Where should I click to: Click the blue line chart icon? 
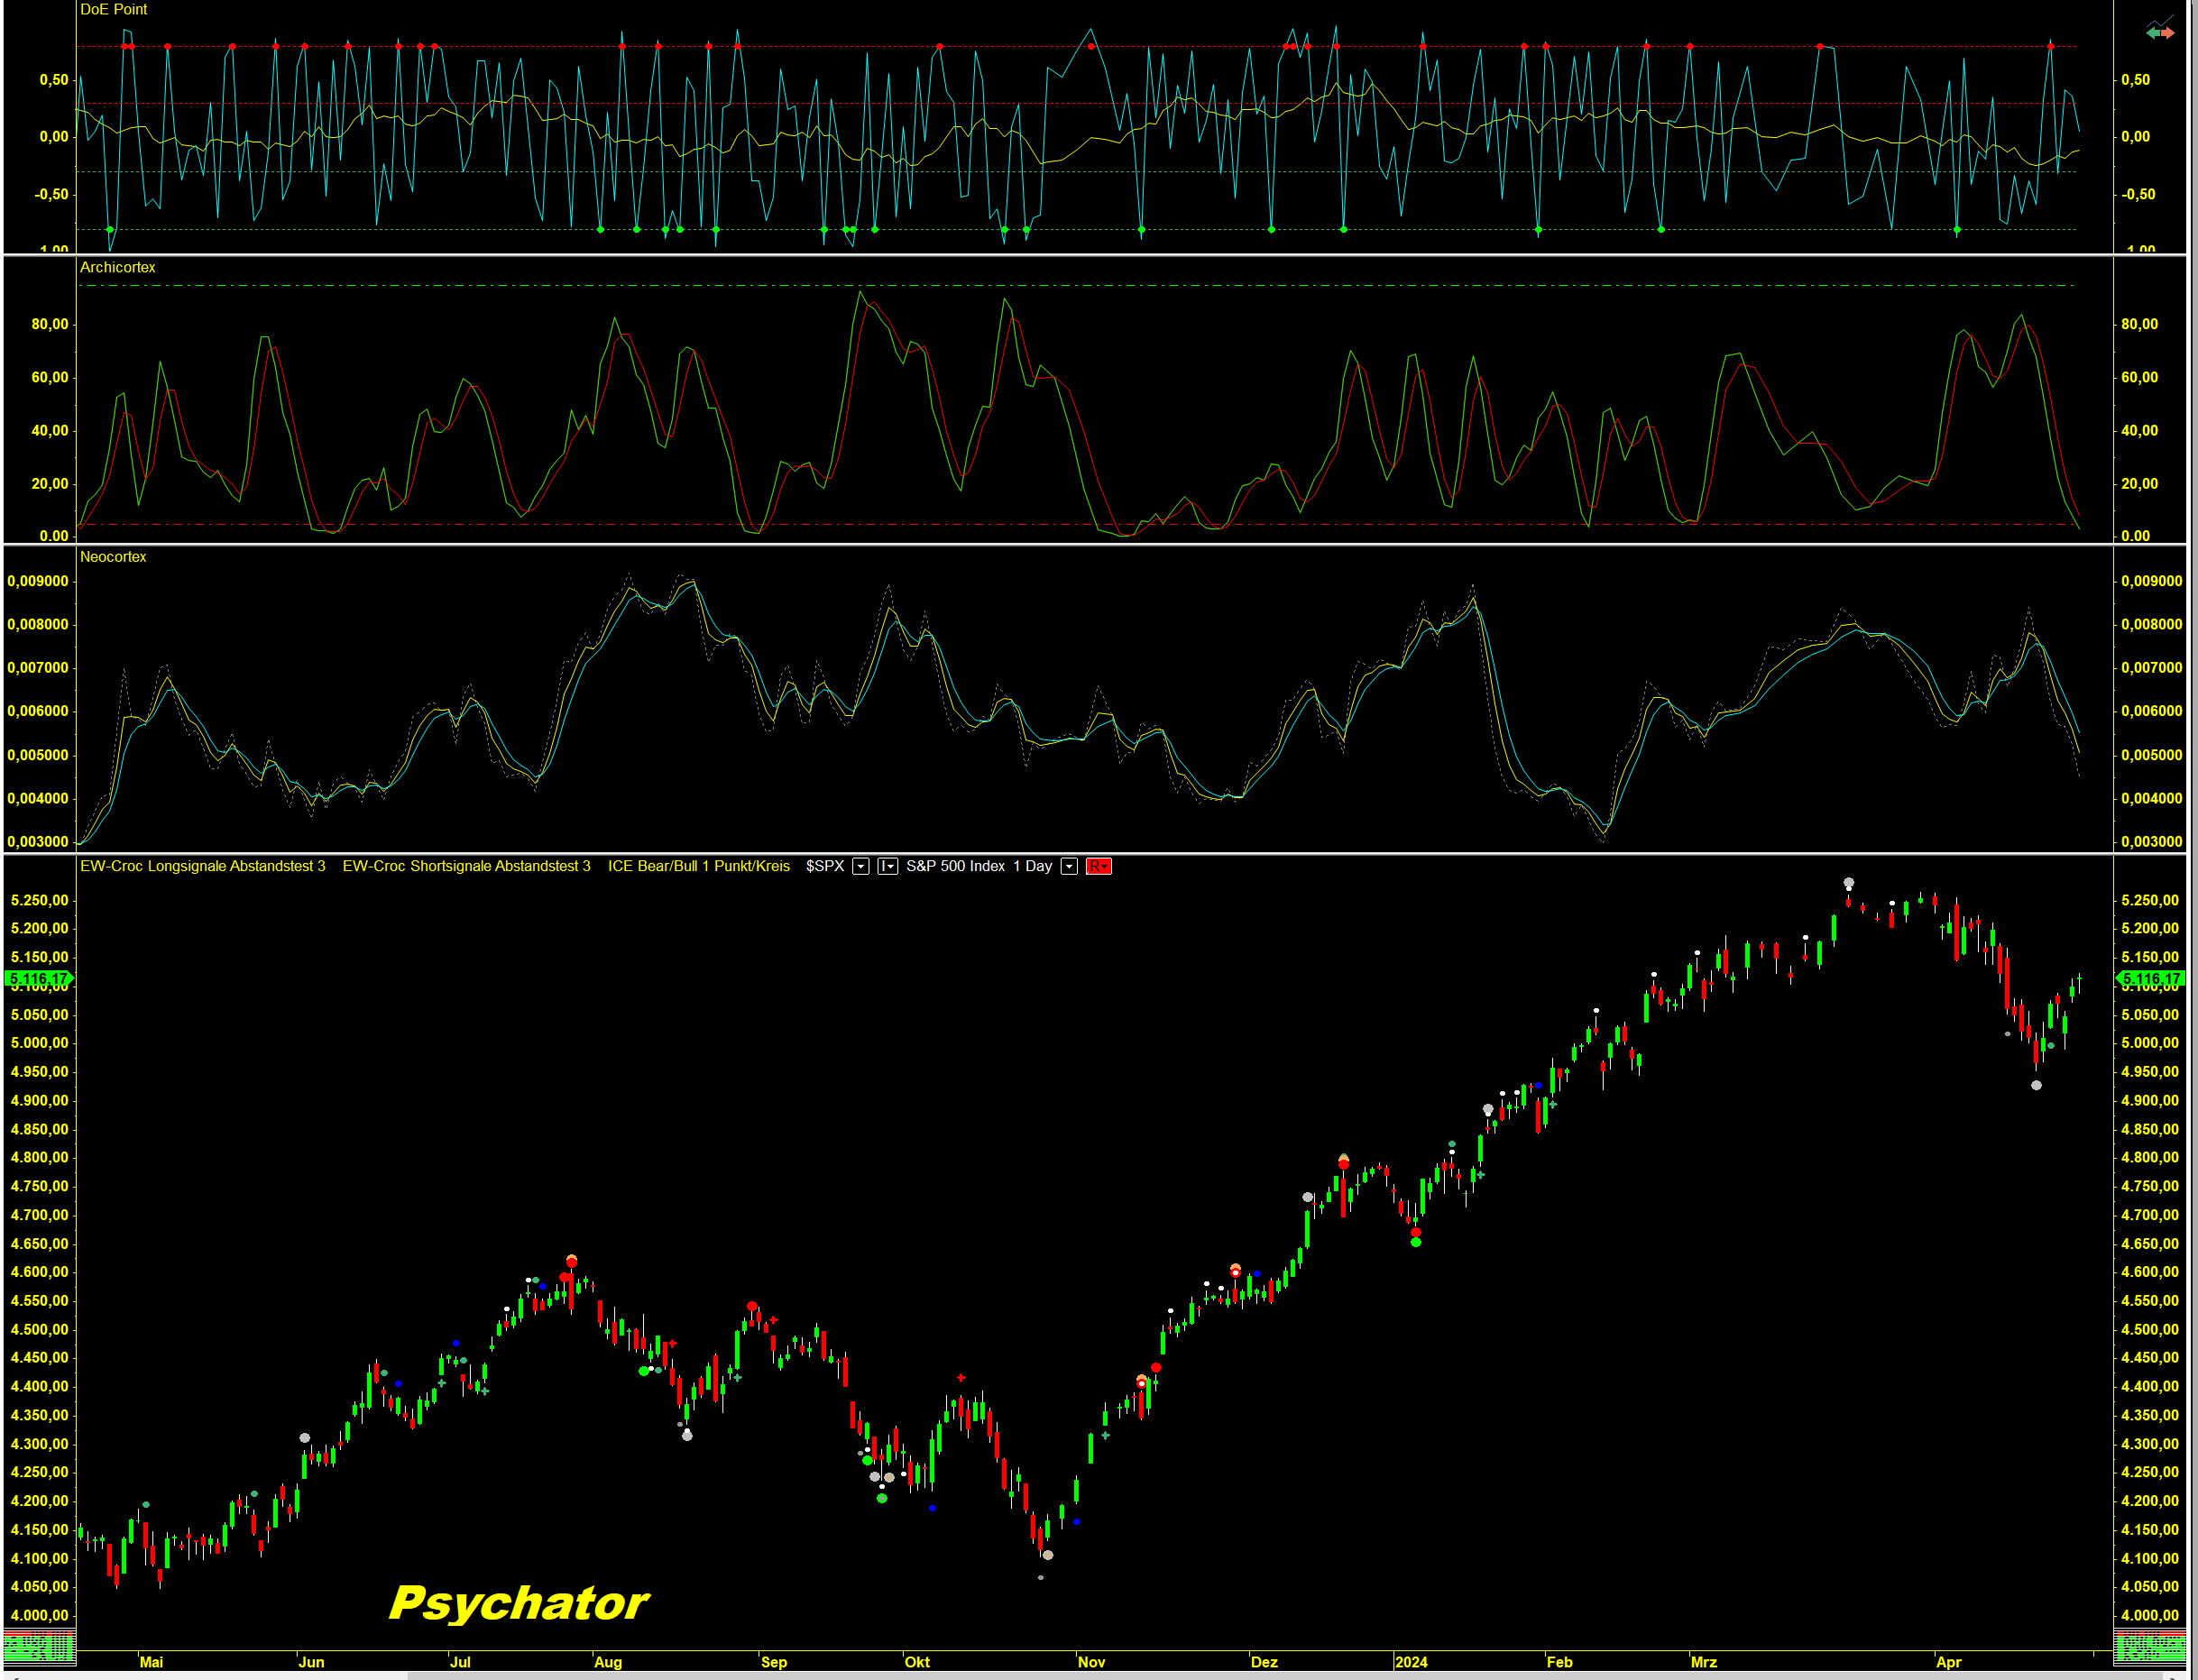2162,20
